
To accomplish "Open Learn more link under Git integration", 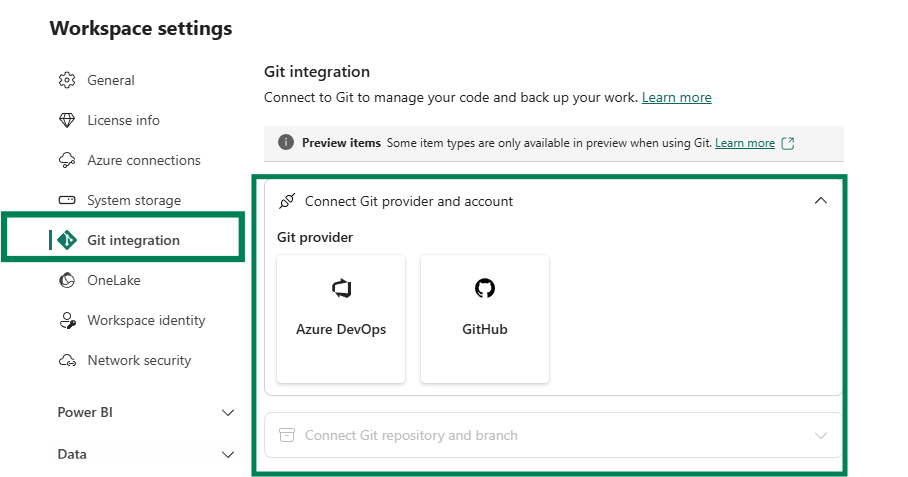I will coord(676,97).
